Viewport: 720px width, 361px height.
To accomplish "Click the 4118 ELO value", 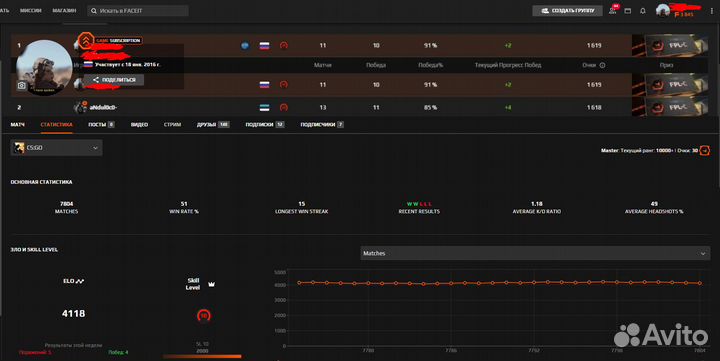I will pyautogui.click(x=73, y=314).
